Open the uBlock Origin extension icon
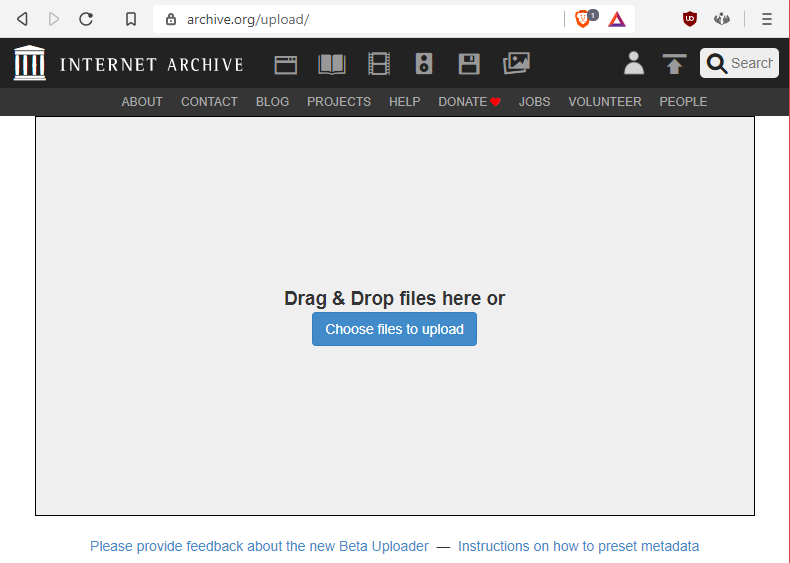The width and height of the screenshot is (790, 563). [690, 19]
